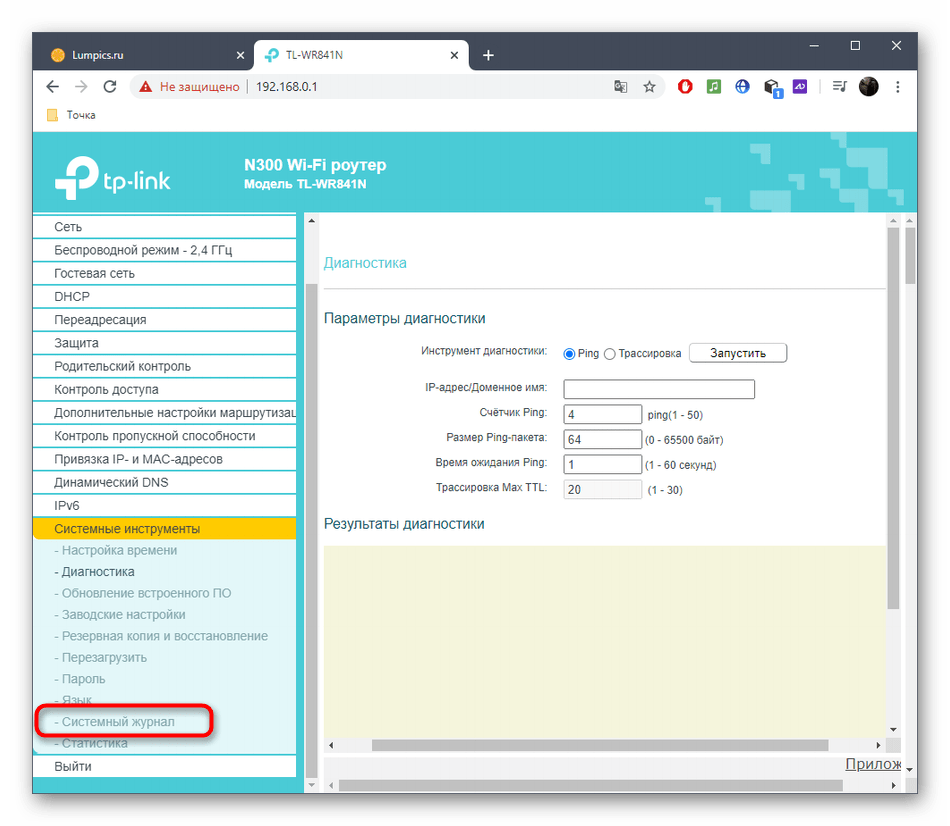950x826 pixels.
Task: Click Выйти to log out
Action: tap(164, 767)
